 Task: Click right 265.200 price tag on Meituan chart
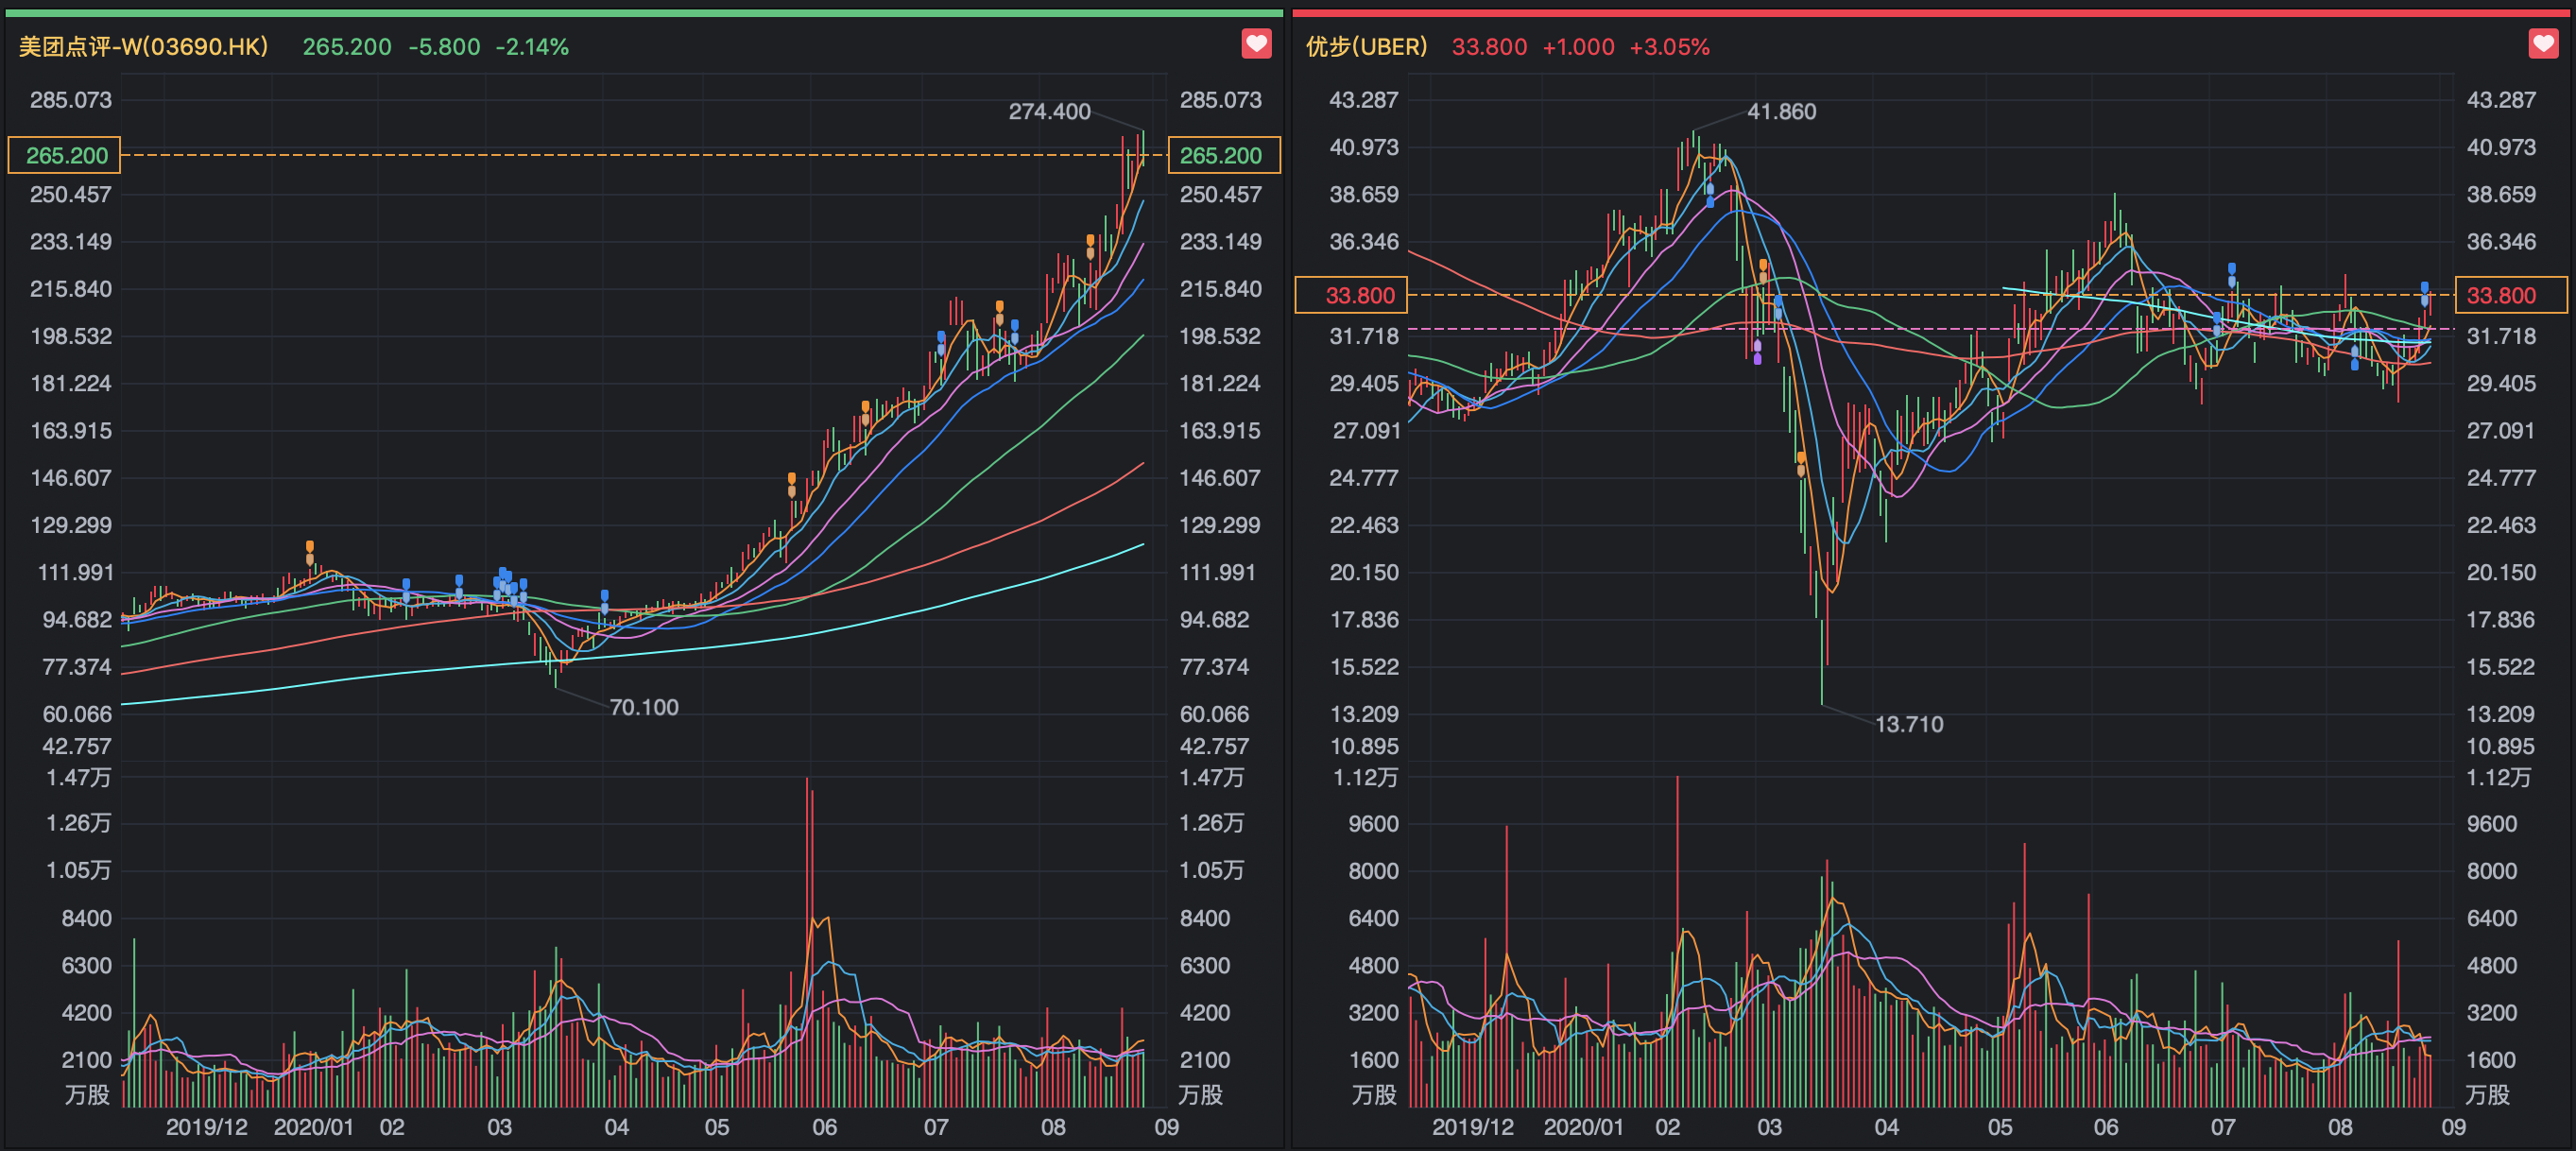pyautogui.click(x=1222, y=155)
